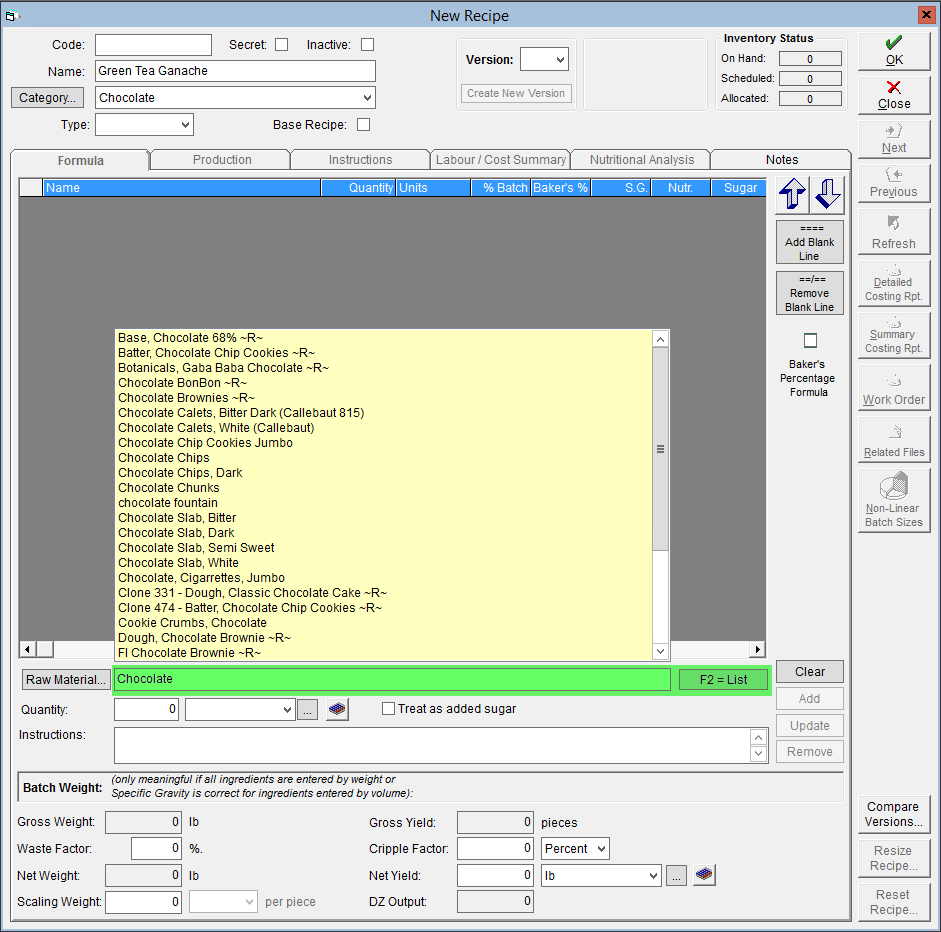The height and width of the screenshot is (932, 941).
Task: Click the Code input field
Action: (153, 45)
